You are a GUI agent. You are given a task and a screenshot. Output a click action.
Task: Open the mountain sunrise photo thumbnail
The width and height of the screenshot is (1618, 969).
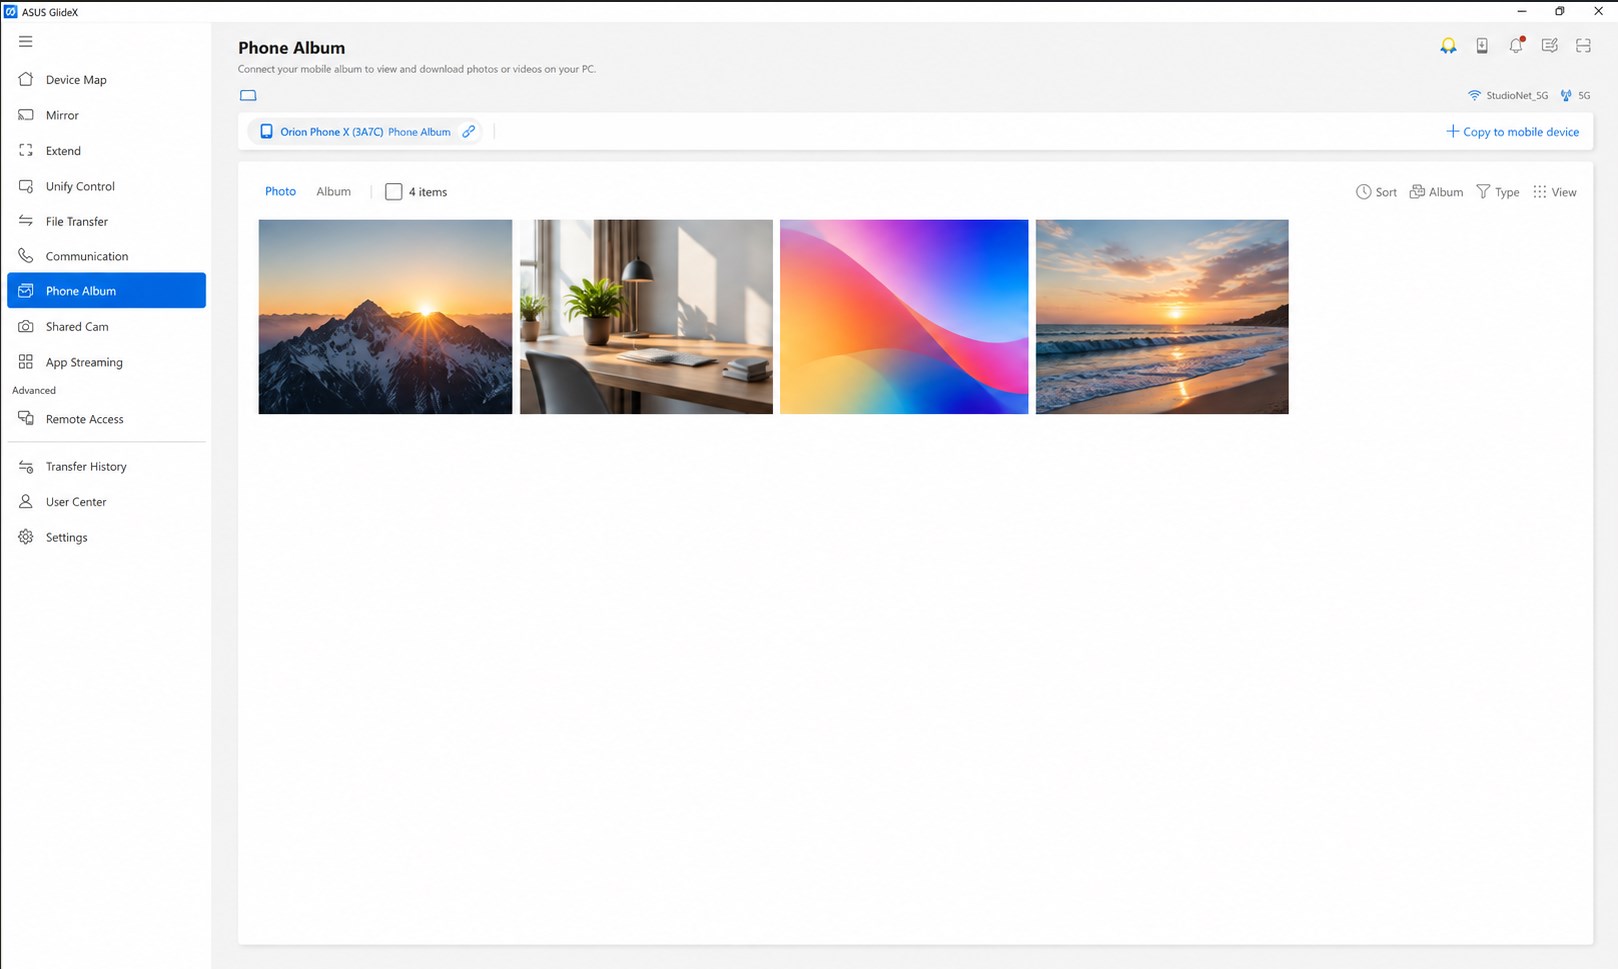click(385, 317)
